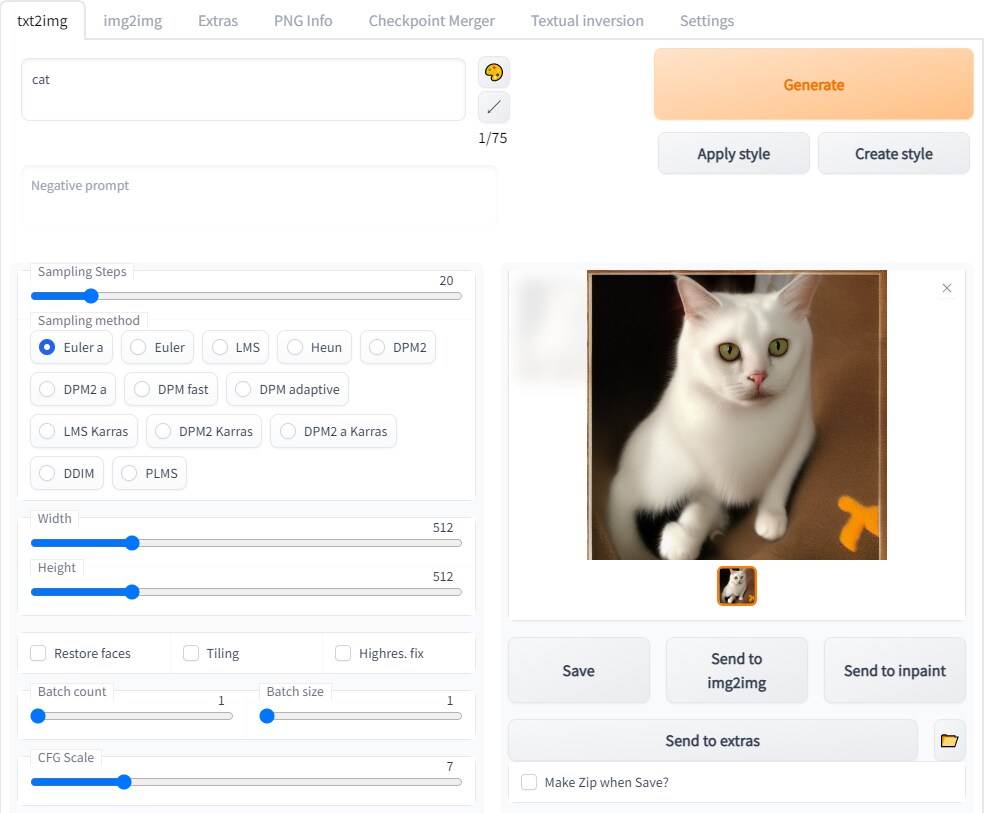Screen dimensions: 998x813
Task: Click the CFG Scale slider handle
Action: (x=124, y=782)
